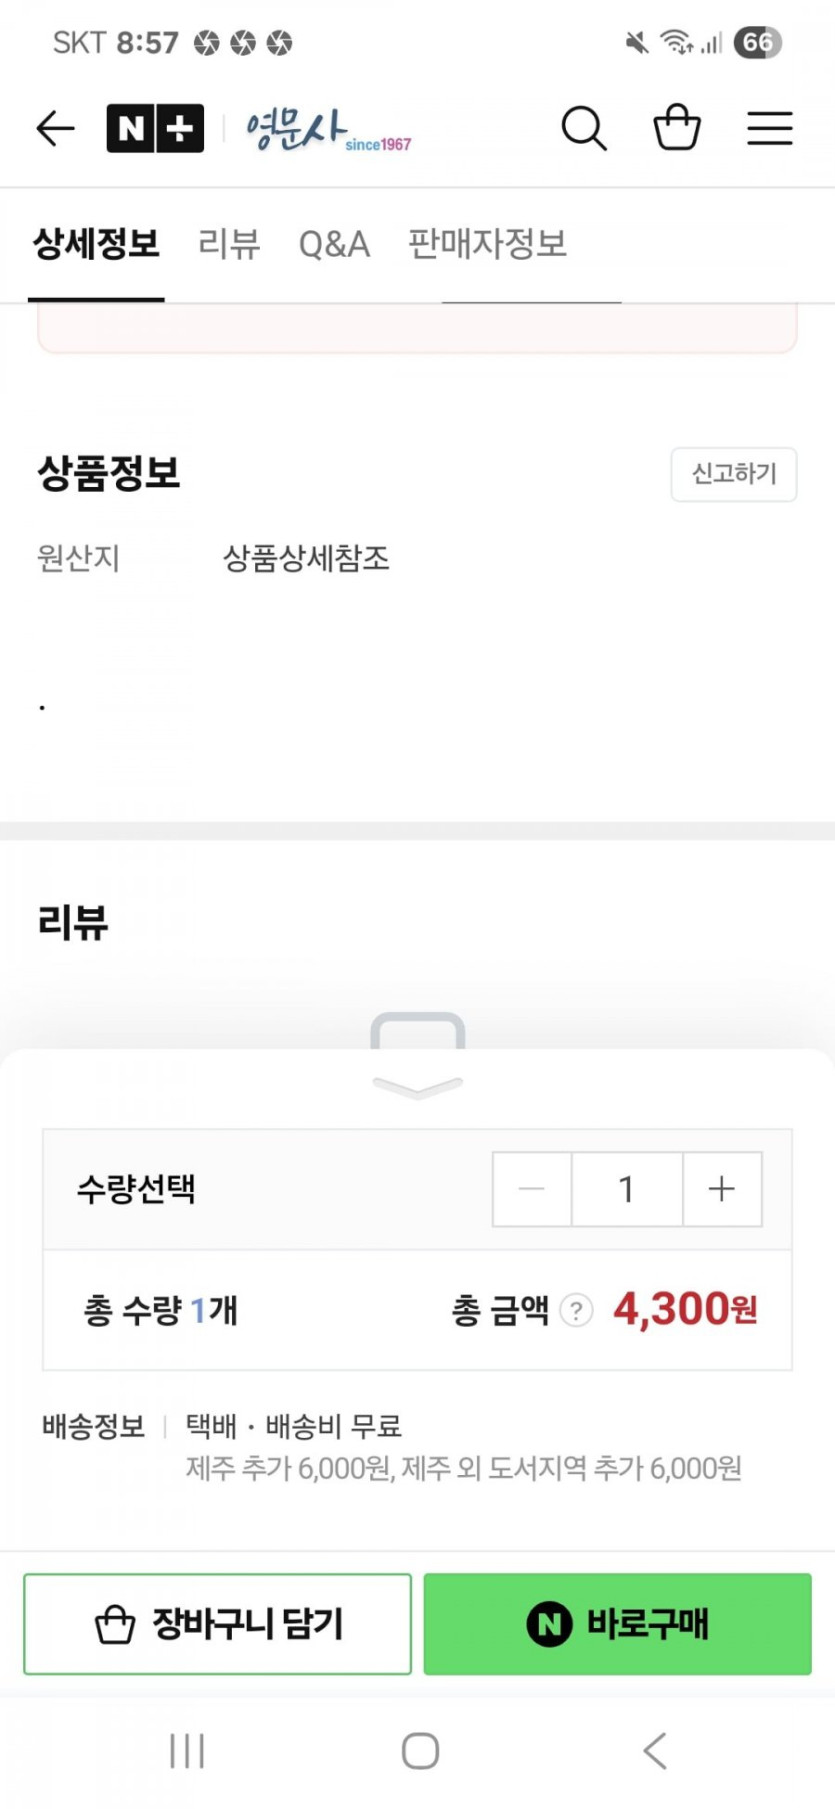Click the 신고하기 report button
Viewport: 835px width, 1809px height.
pos(734,474)
